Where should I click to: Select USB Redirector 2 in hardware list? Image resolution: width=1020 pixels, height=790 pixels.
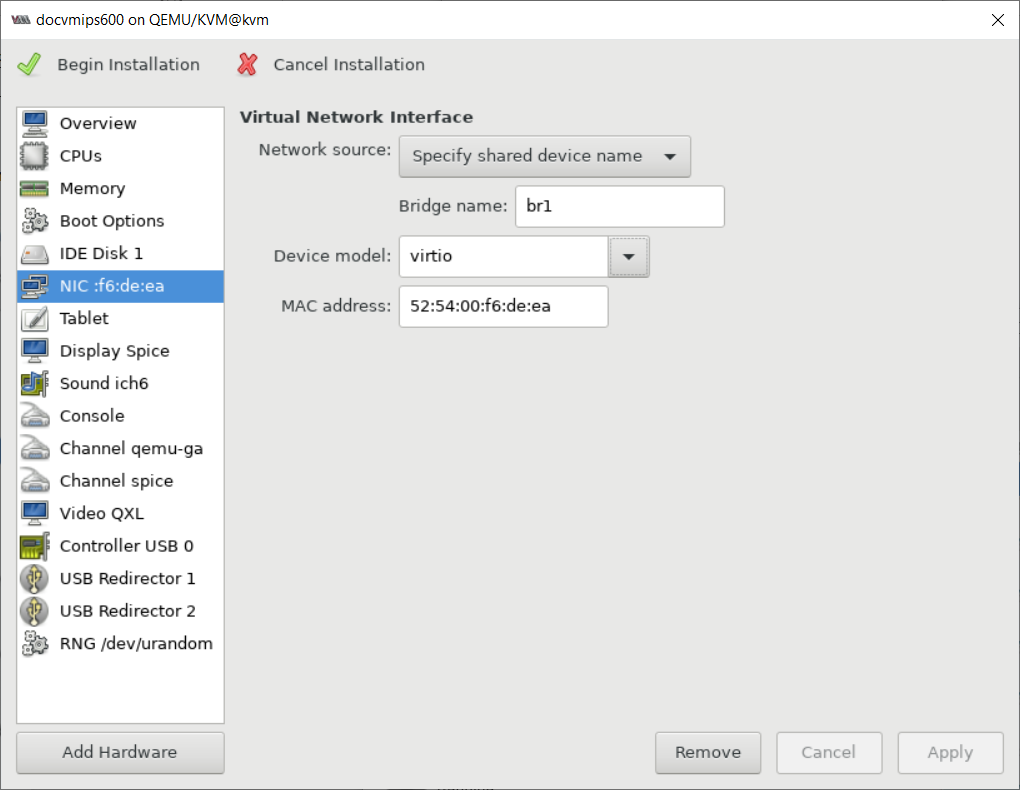coord(120,611)
